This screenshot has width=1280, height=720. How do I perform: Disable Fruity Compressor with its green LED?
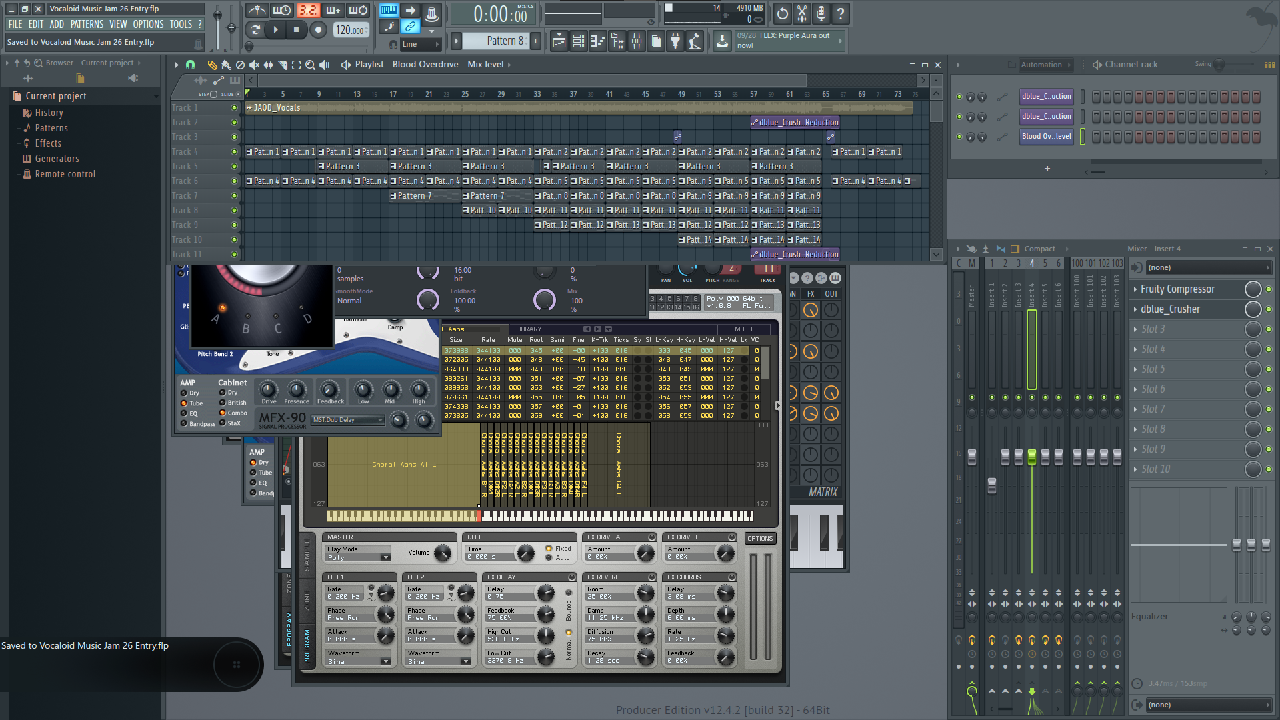(x=1269, y=289)
